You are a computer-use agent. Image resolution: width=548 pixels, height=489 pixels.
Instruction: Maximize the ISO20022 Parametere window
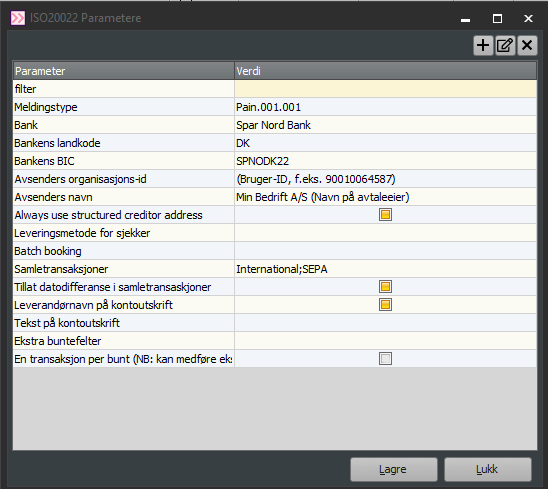coord(497,19)
